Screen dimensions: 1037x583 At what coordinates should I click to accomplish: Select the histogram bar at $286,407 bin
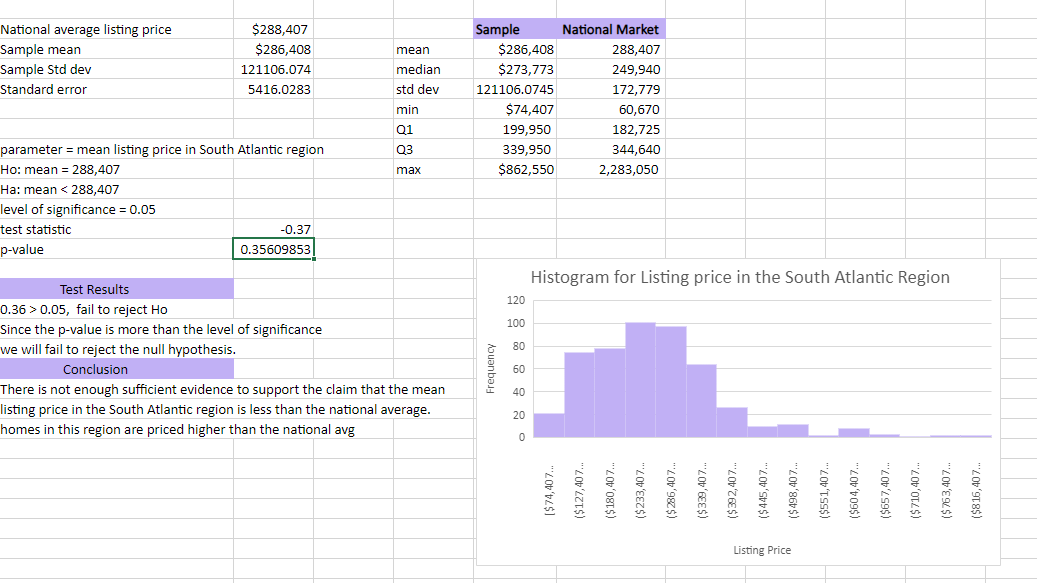(671, 382)
